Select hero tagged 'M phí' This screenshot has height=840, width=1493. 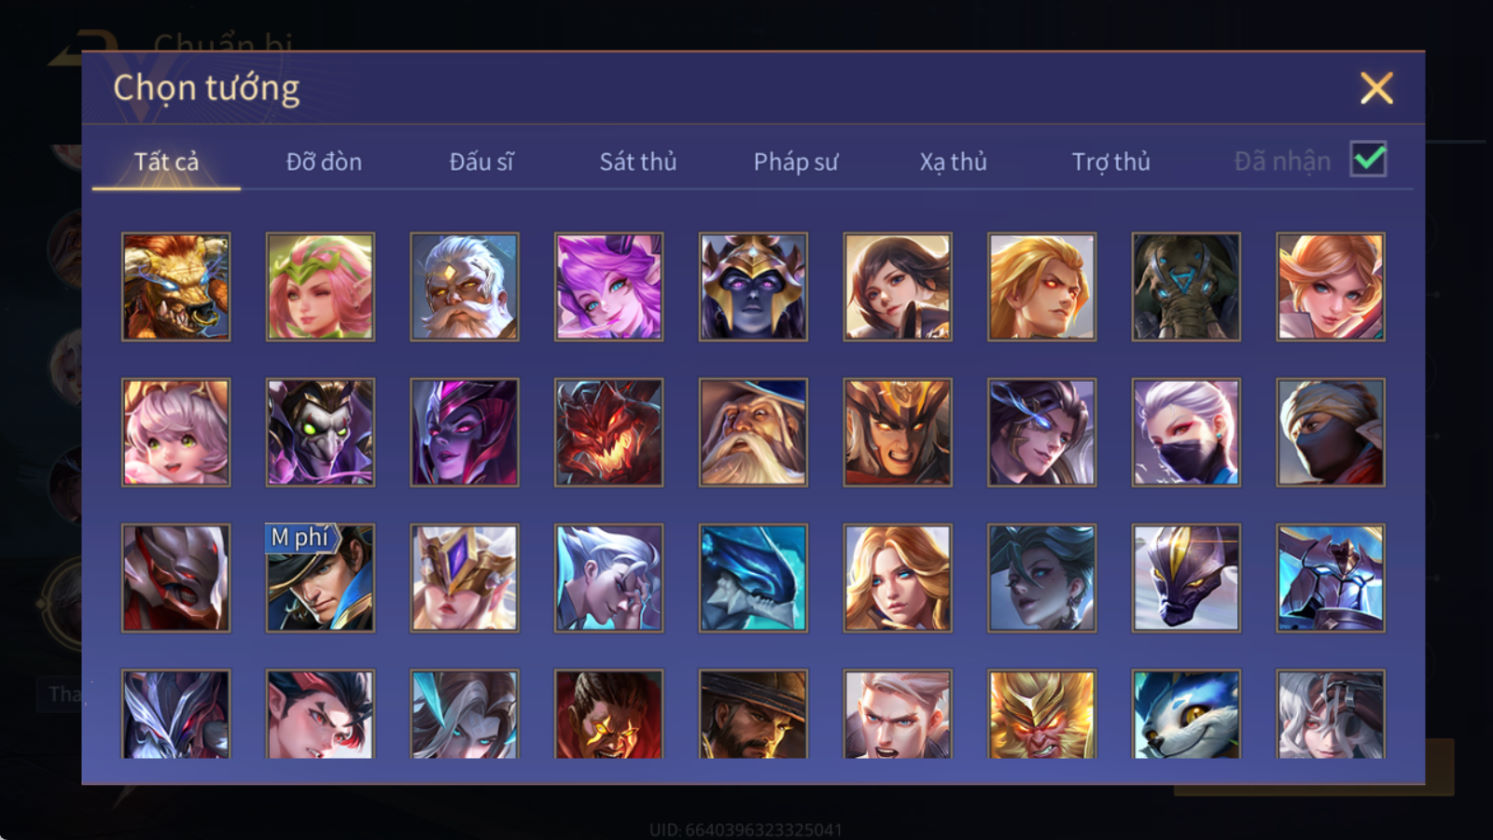pos(320,578)
